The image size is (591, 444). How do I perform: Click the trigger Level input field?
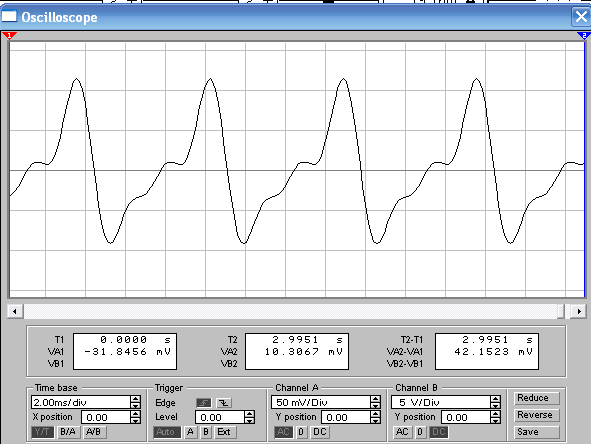(x=220, y=417)
